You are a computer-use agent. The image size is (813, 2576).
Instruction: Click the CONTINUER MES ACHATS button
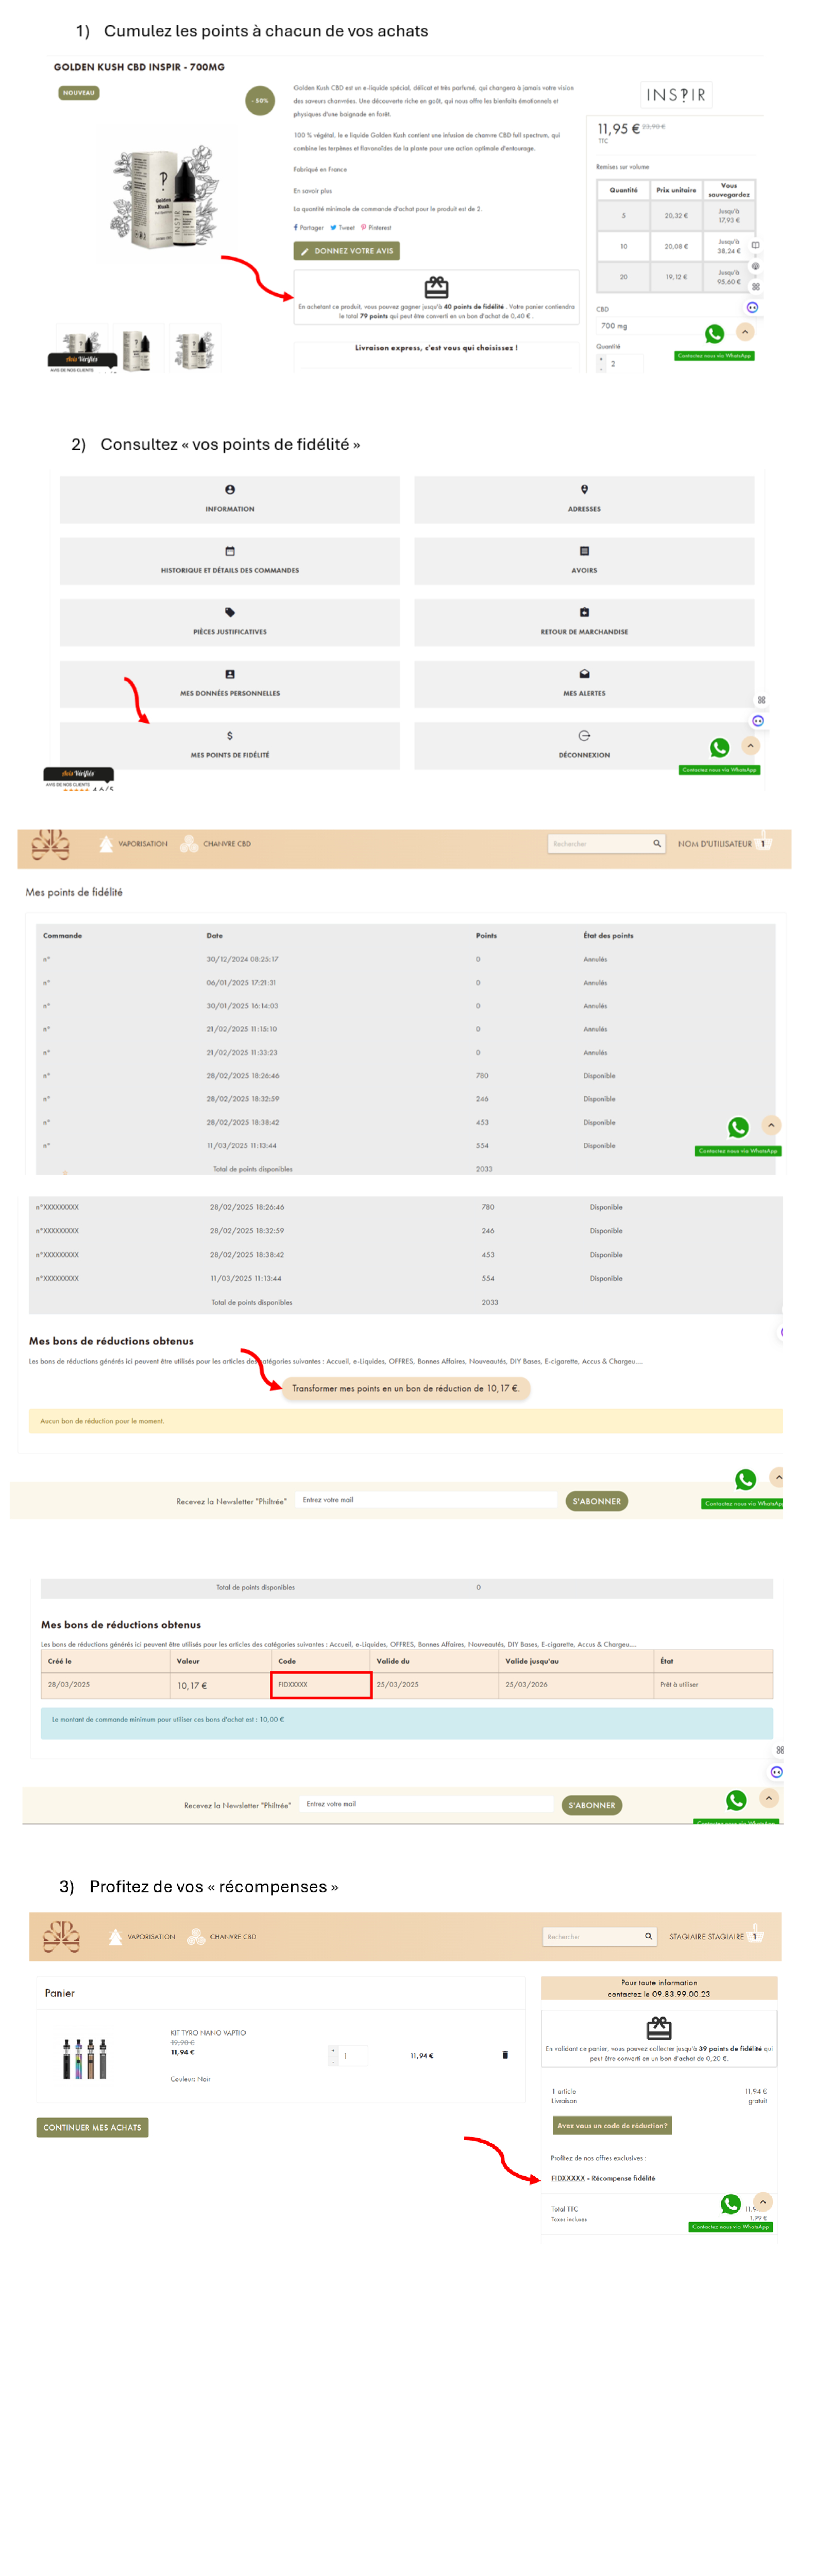click(92, 2127)
